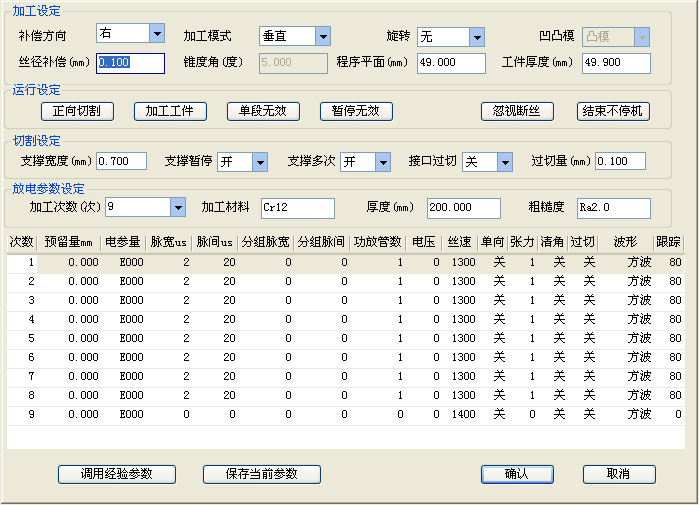Open the 支撑暂停 dropdown
The image size is (699, 505).
pos(259,161)
